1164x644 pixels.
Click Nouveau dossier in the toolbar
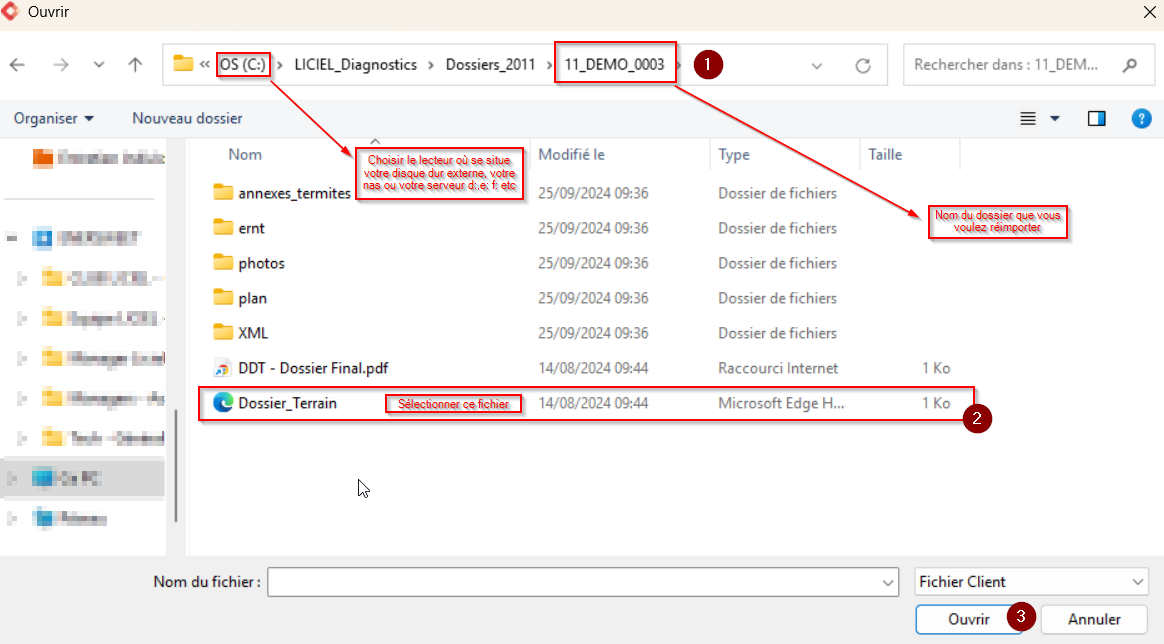(x=187, y=118)
